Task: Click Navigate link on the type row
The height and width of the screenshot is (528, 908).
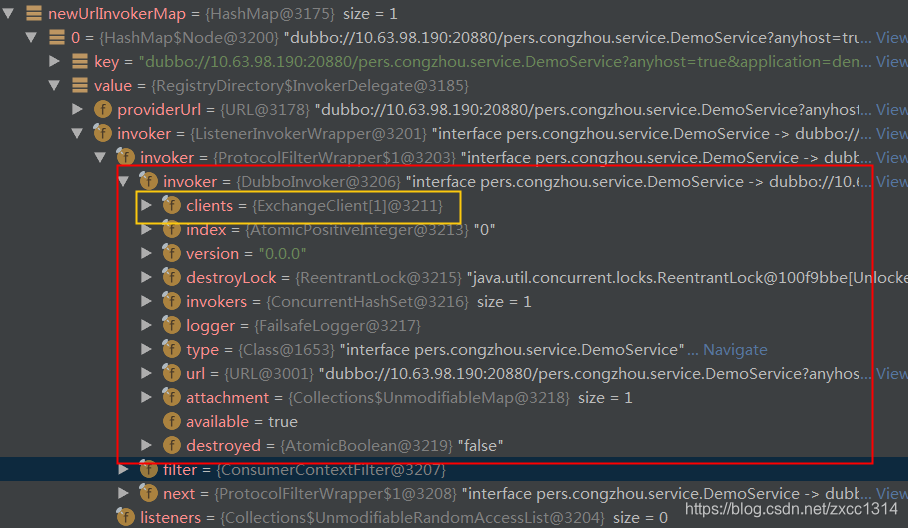Action: coord(735,350)
